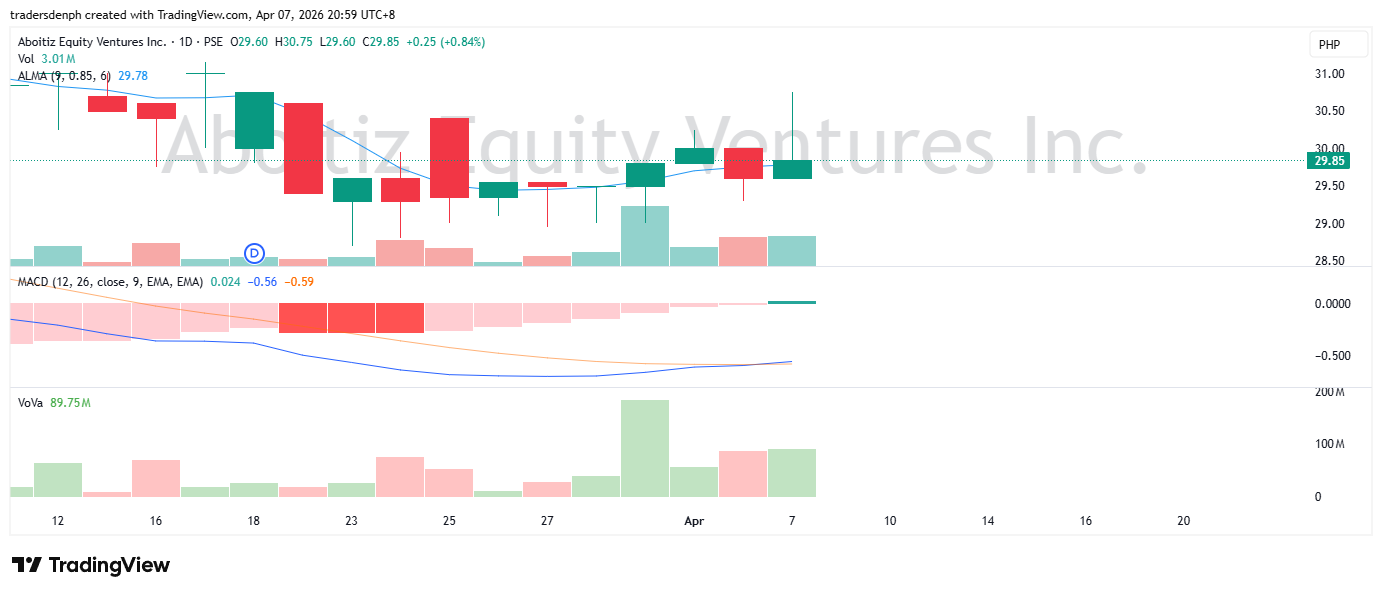Click the dividend 'D' marker icon
Screen dimensions: 1382x595
point(255,252)
